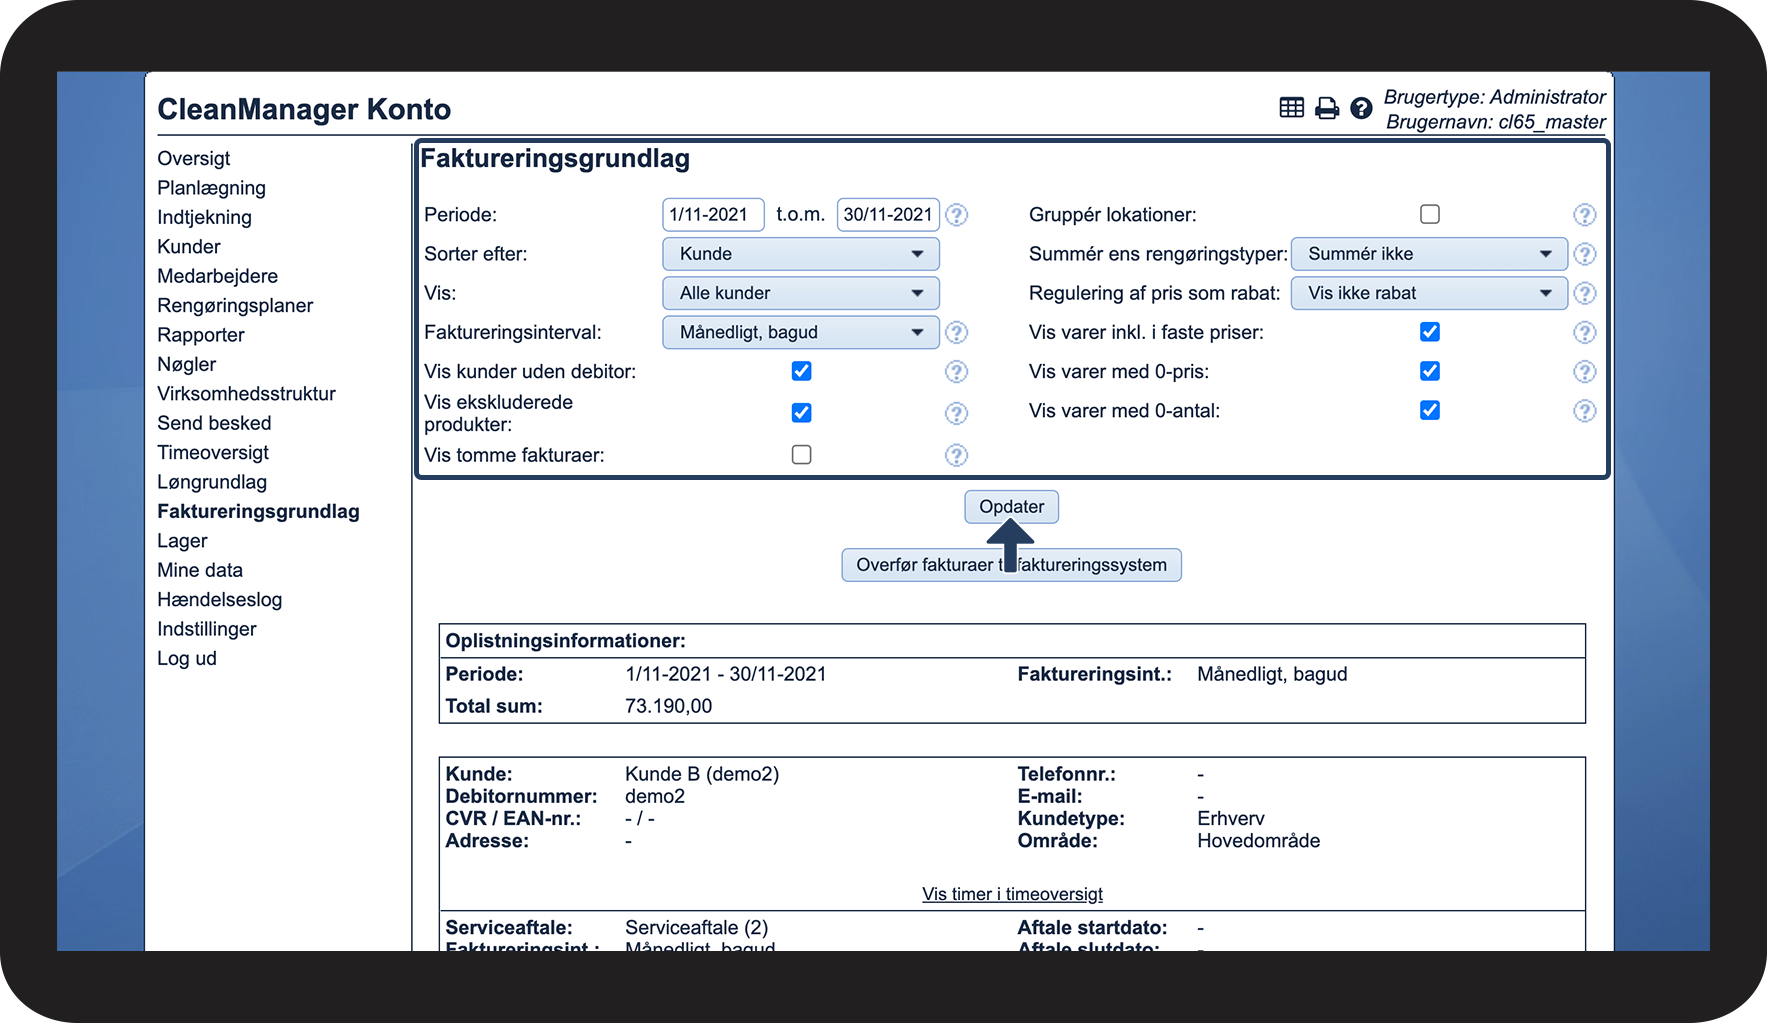Follow the Vis timer i timeoversigt link
Screen dimensions: 1767x1023
pos(1012,894)
